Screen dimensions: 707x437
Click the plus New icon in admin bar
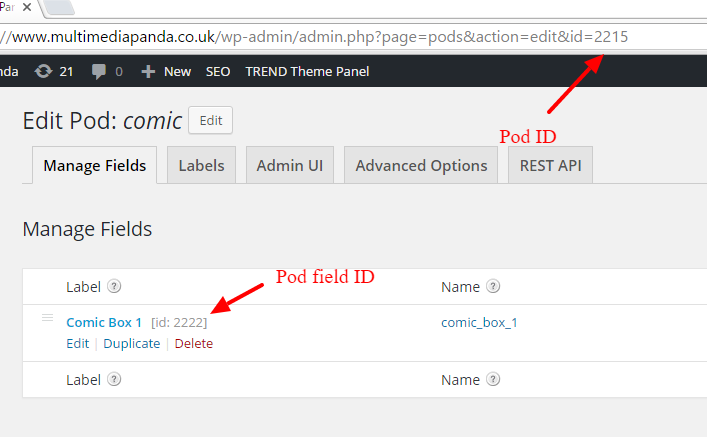[148, 71]
